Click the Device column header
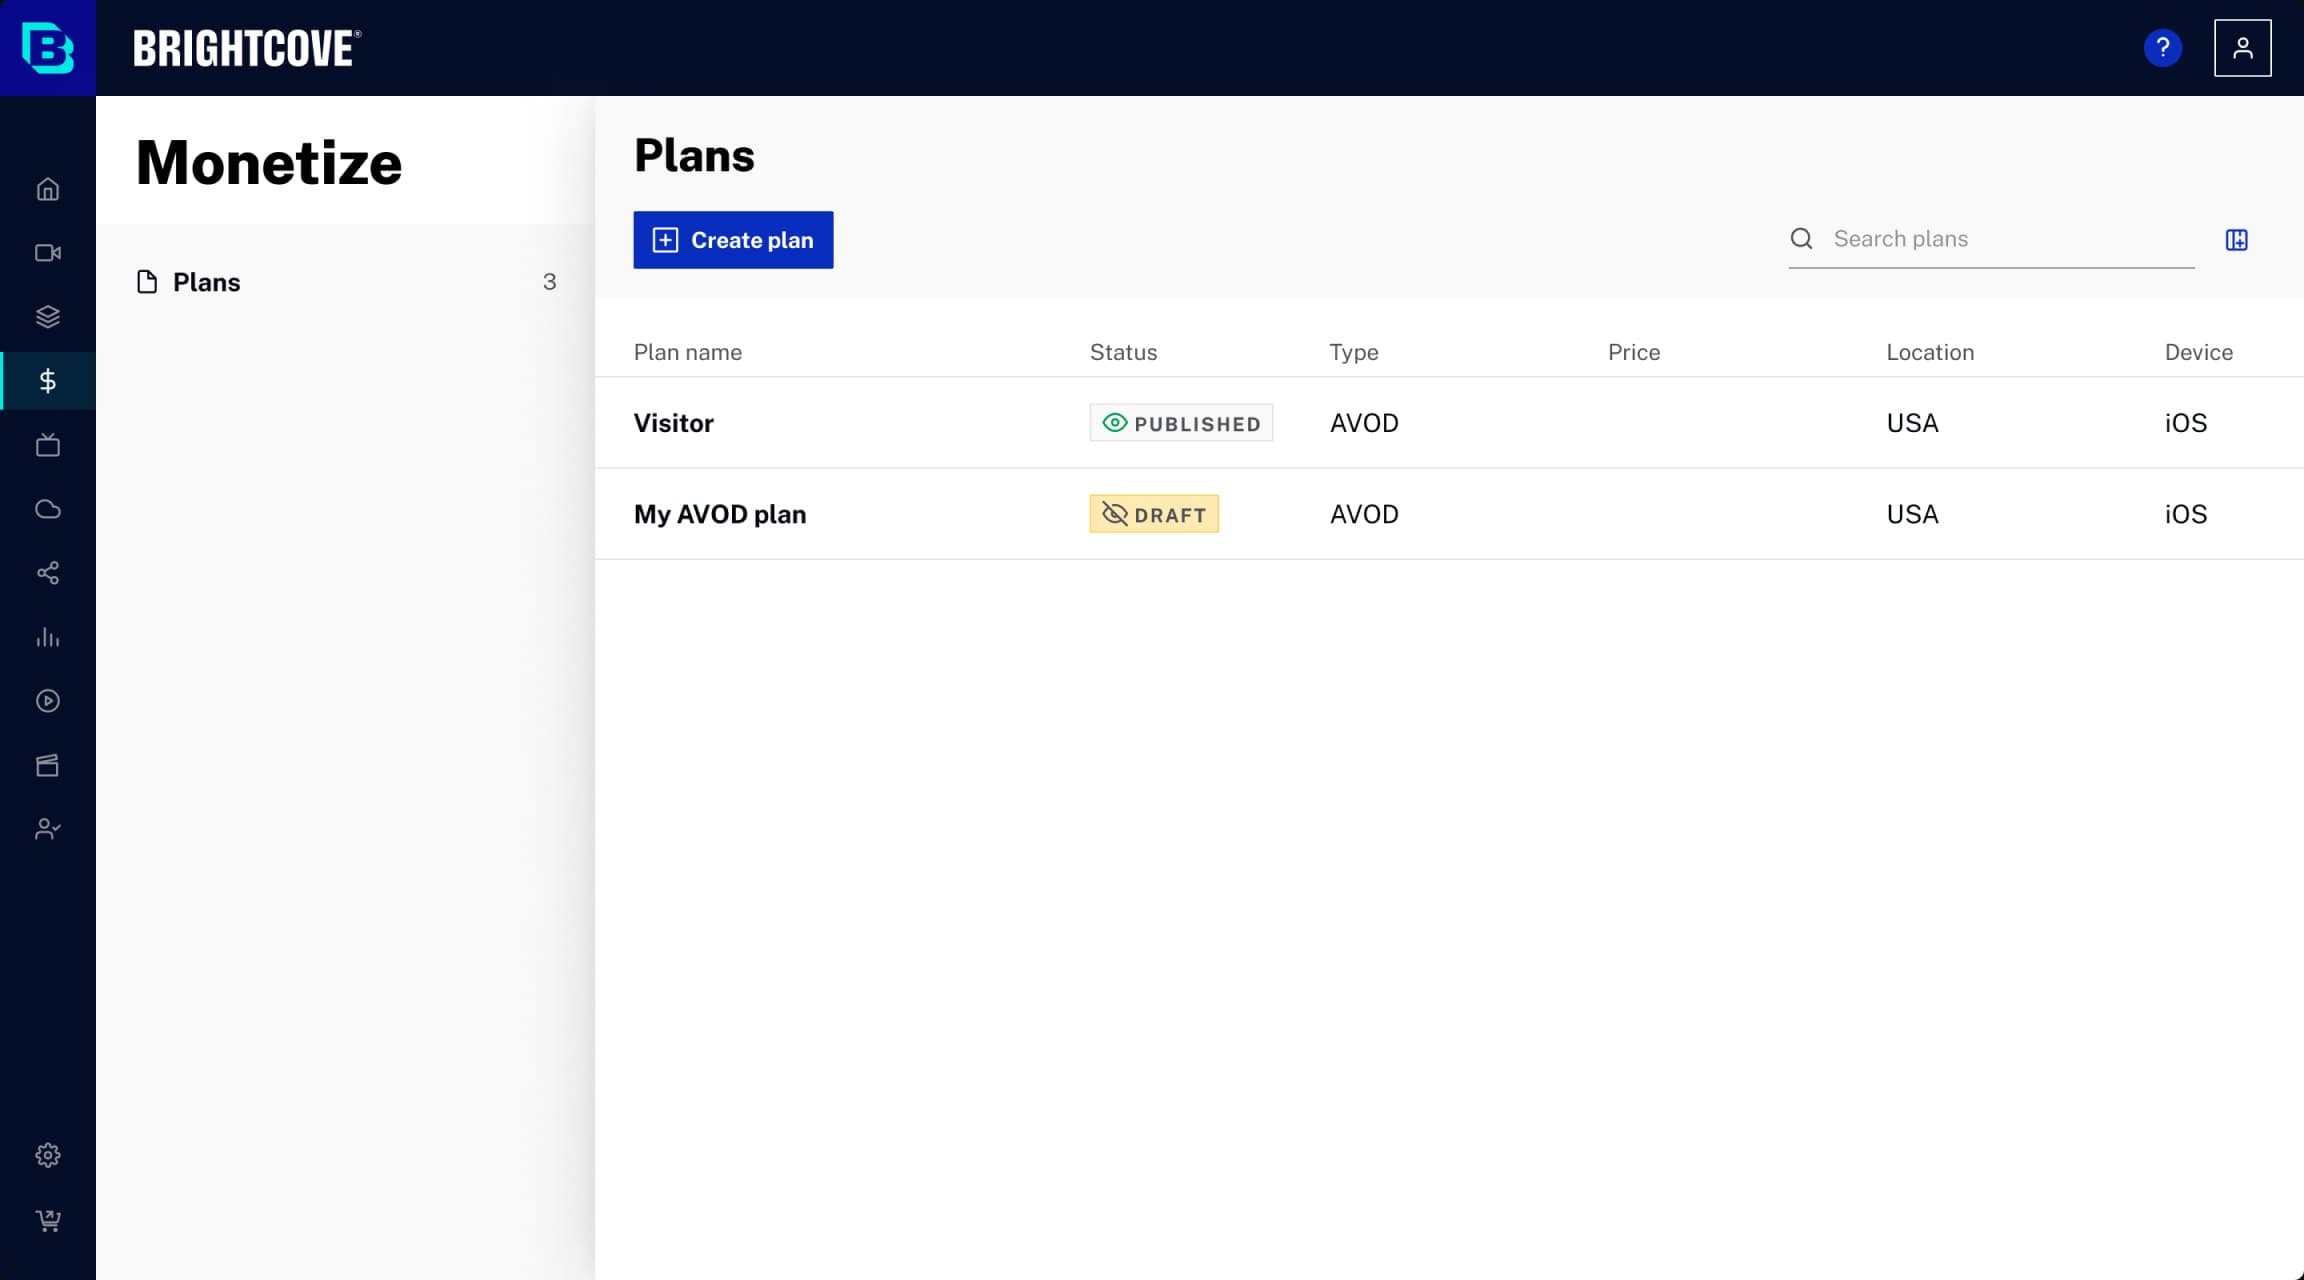 tap(2198, 352)
